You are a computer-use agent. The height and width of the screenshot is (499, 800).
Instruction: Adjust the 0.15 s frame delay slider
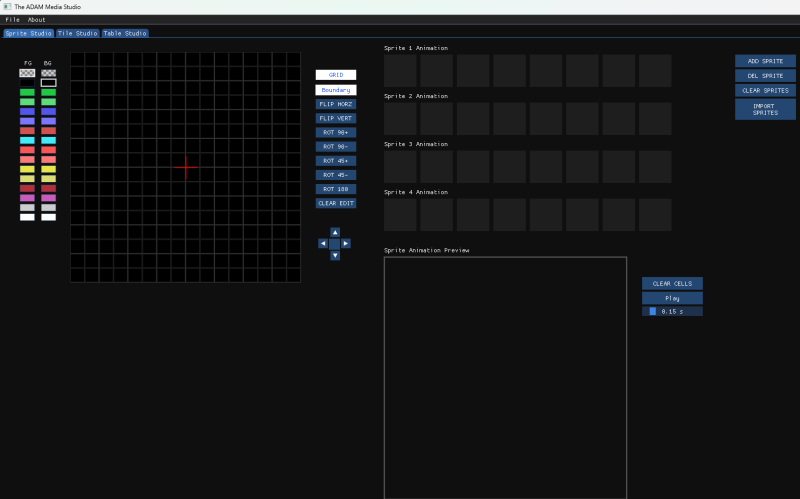click(x=672, y=311)
